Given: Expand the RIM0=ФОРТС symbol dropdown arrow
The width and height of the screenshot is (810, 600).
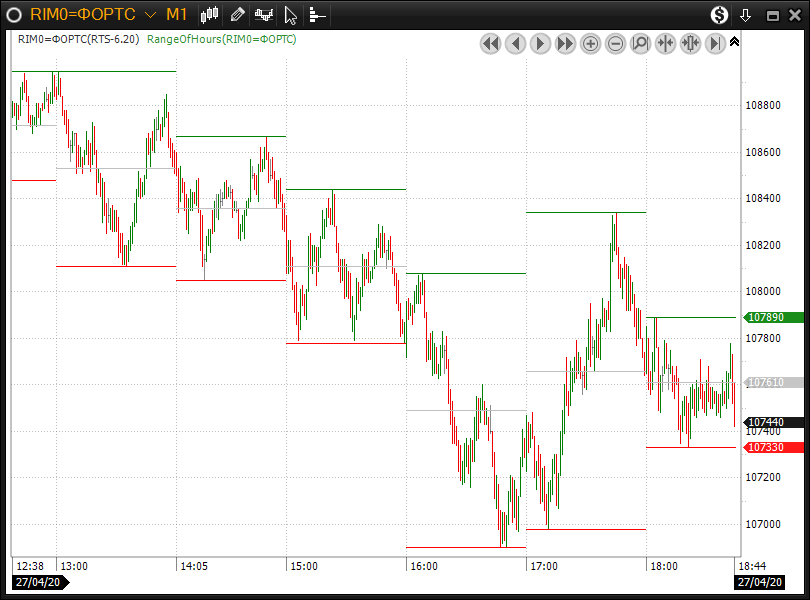Looking at the screenshot, I should tap(149, 15).
